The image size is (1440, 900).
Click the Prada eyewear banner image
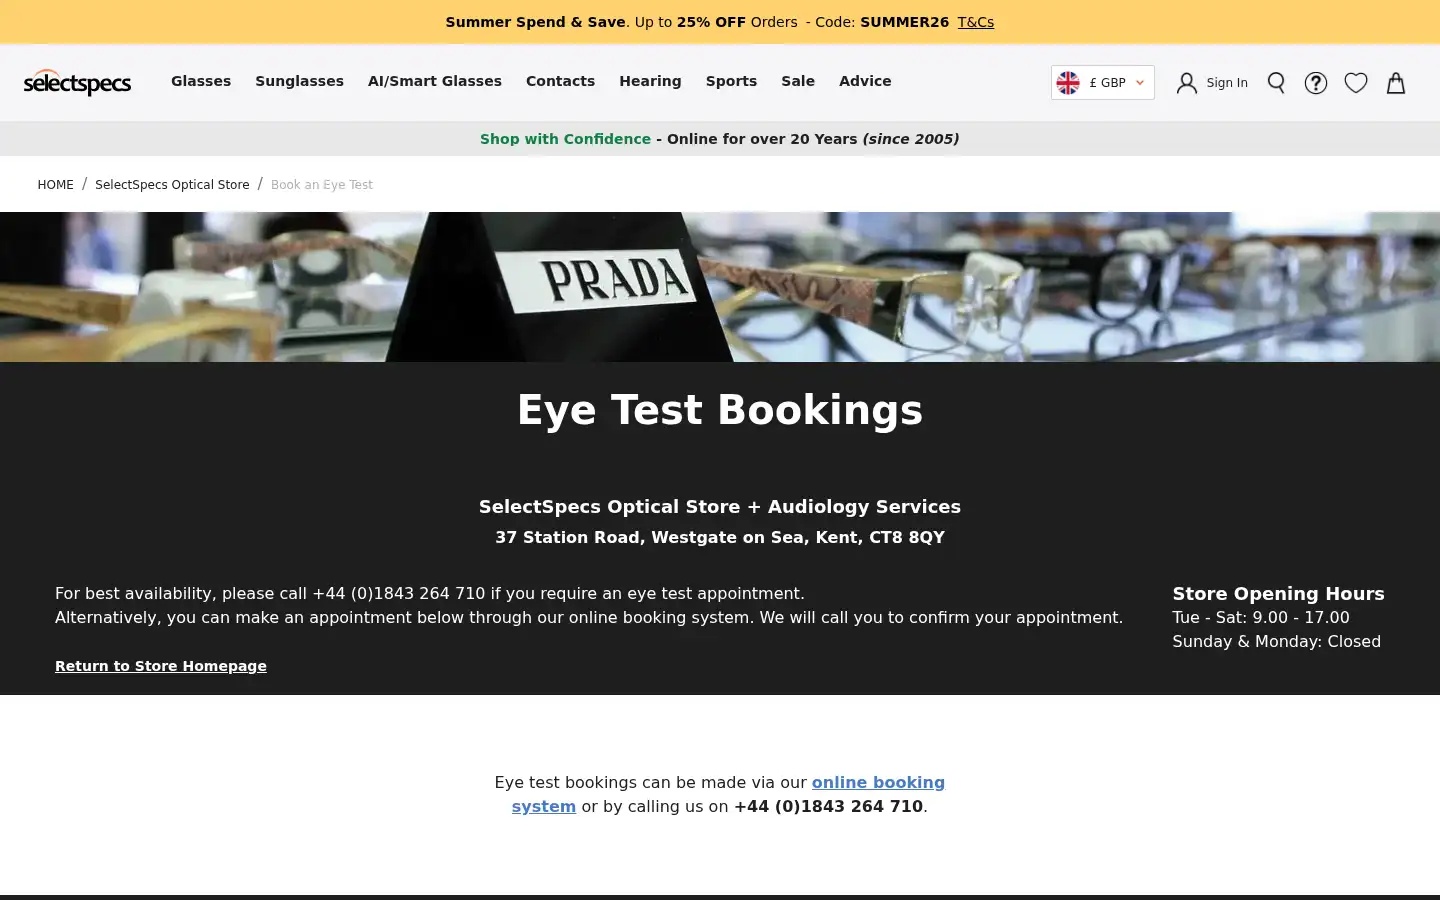(720, 287)
